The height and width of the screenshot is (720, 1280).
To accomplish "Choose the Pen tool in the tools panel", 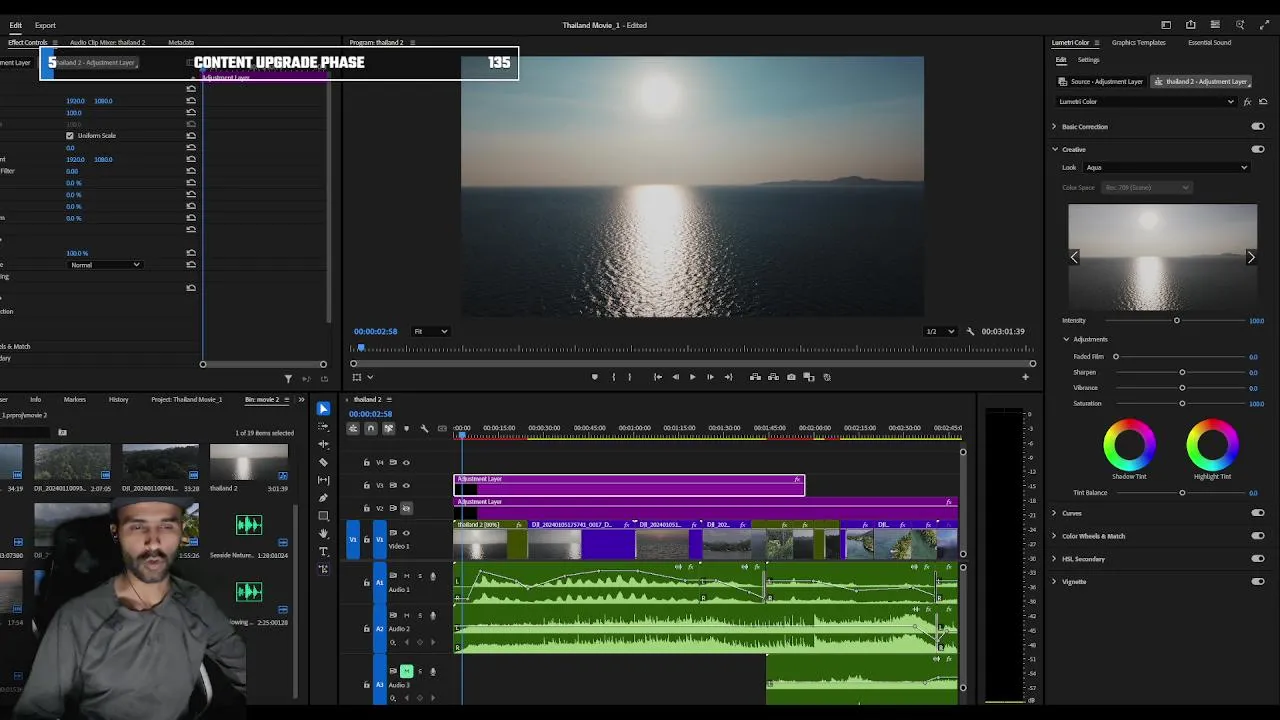I will pos(323,498).
